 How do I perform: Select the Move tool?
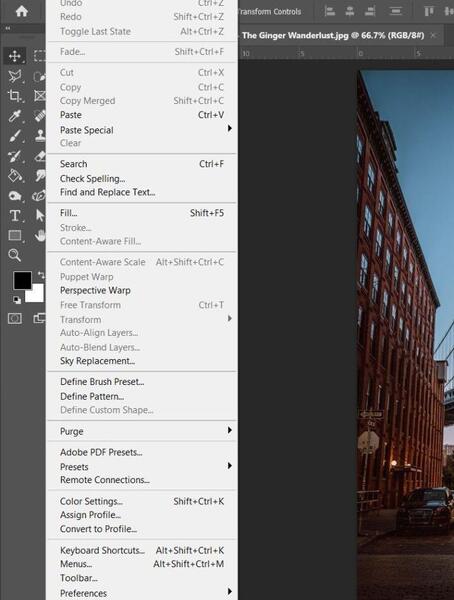15,56
